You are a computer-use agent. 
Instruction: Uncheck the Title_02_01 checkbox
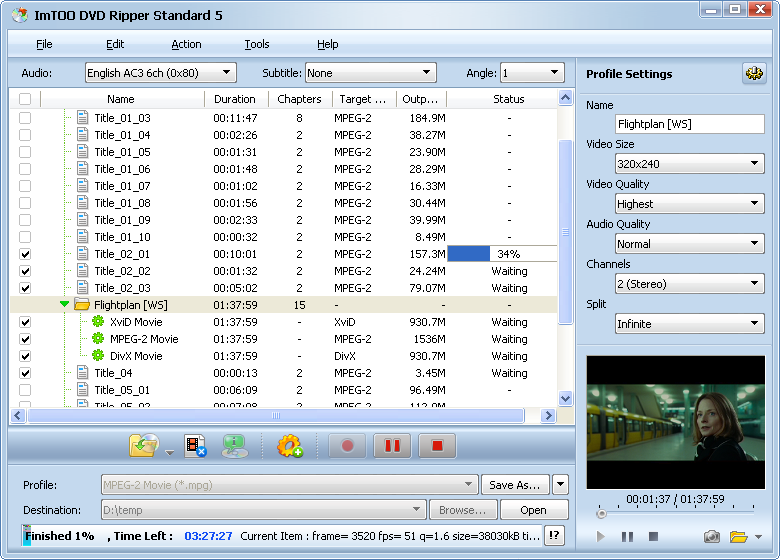point(25,254)
